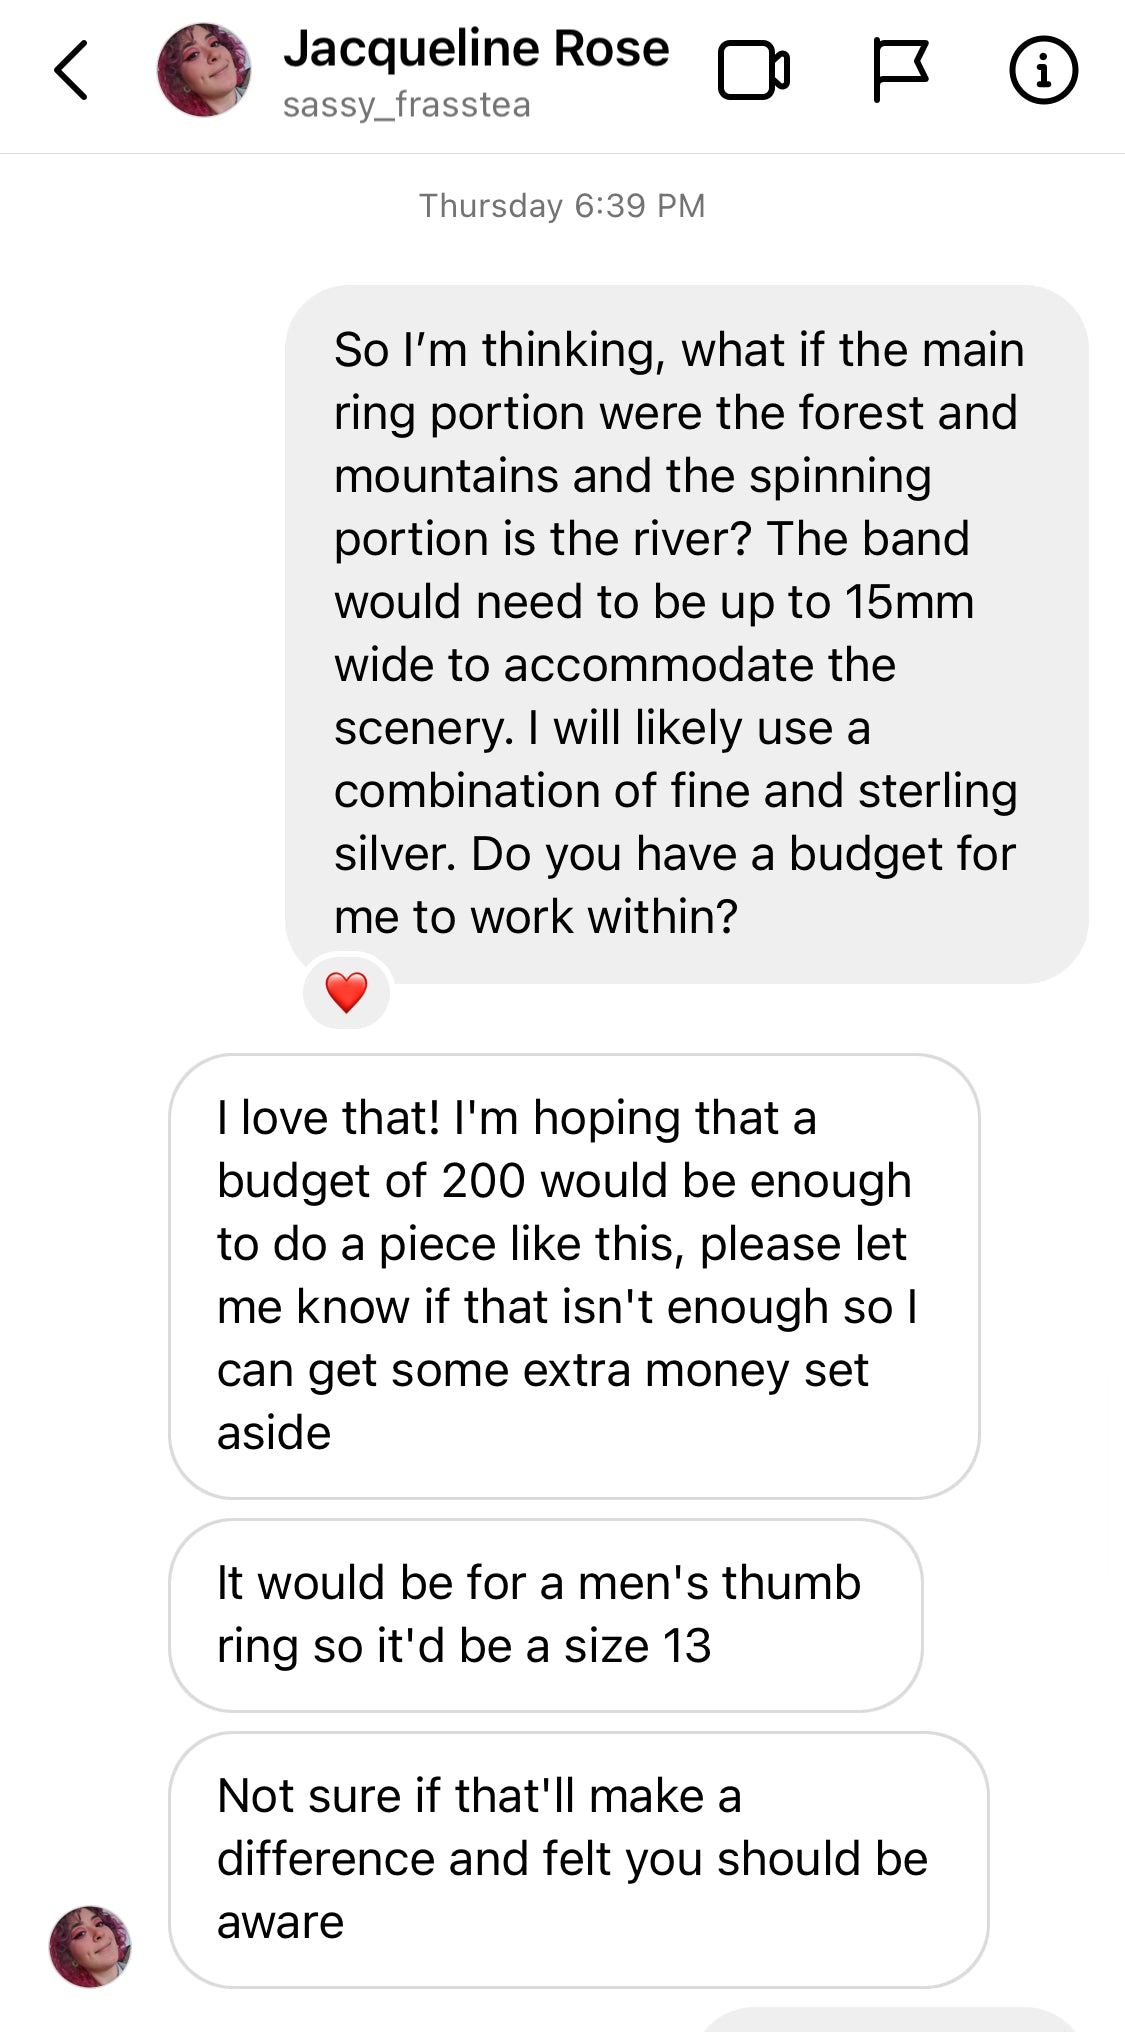Tap the small avatar beside the last message

click(x=90, y=1946)
